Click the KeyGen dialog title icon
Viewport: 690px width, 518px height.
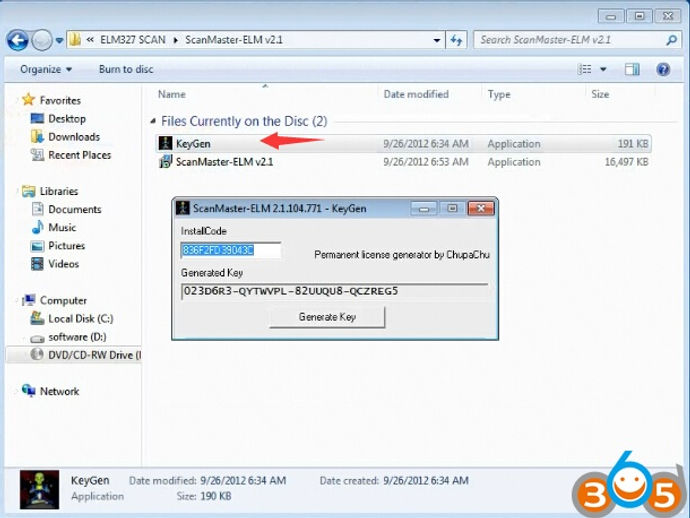183,208
